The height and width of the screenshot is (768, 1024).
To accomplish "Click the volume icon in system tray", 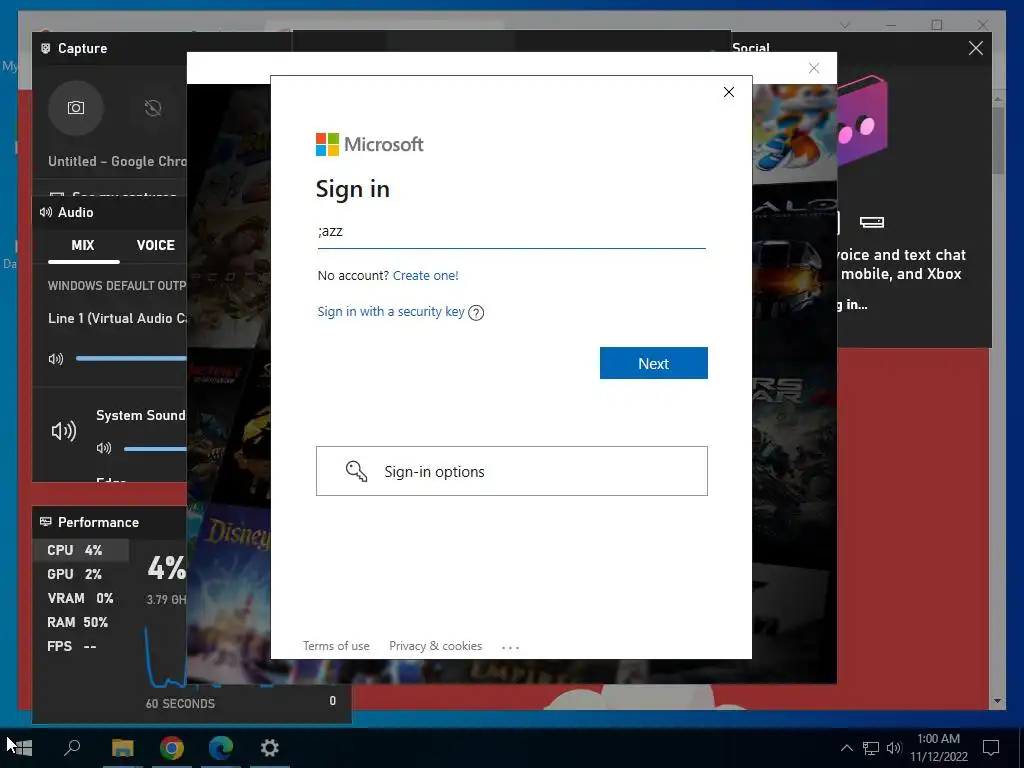I will pos(894,748).
